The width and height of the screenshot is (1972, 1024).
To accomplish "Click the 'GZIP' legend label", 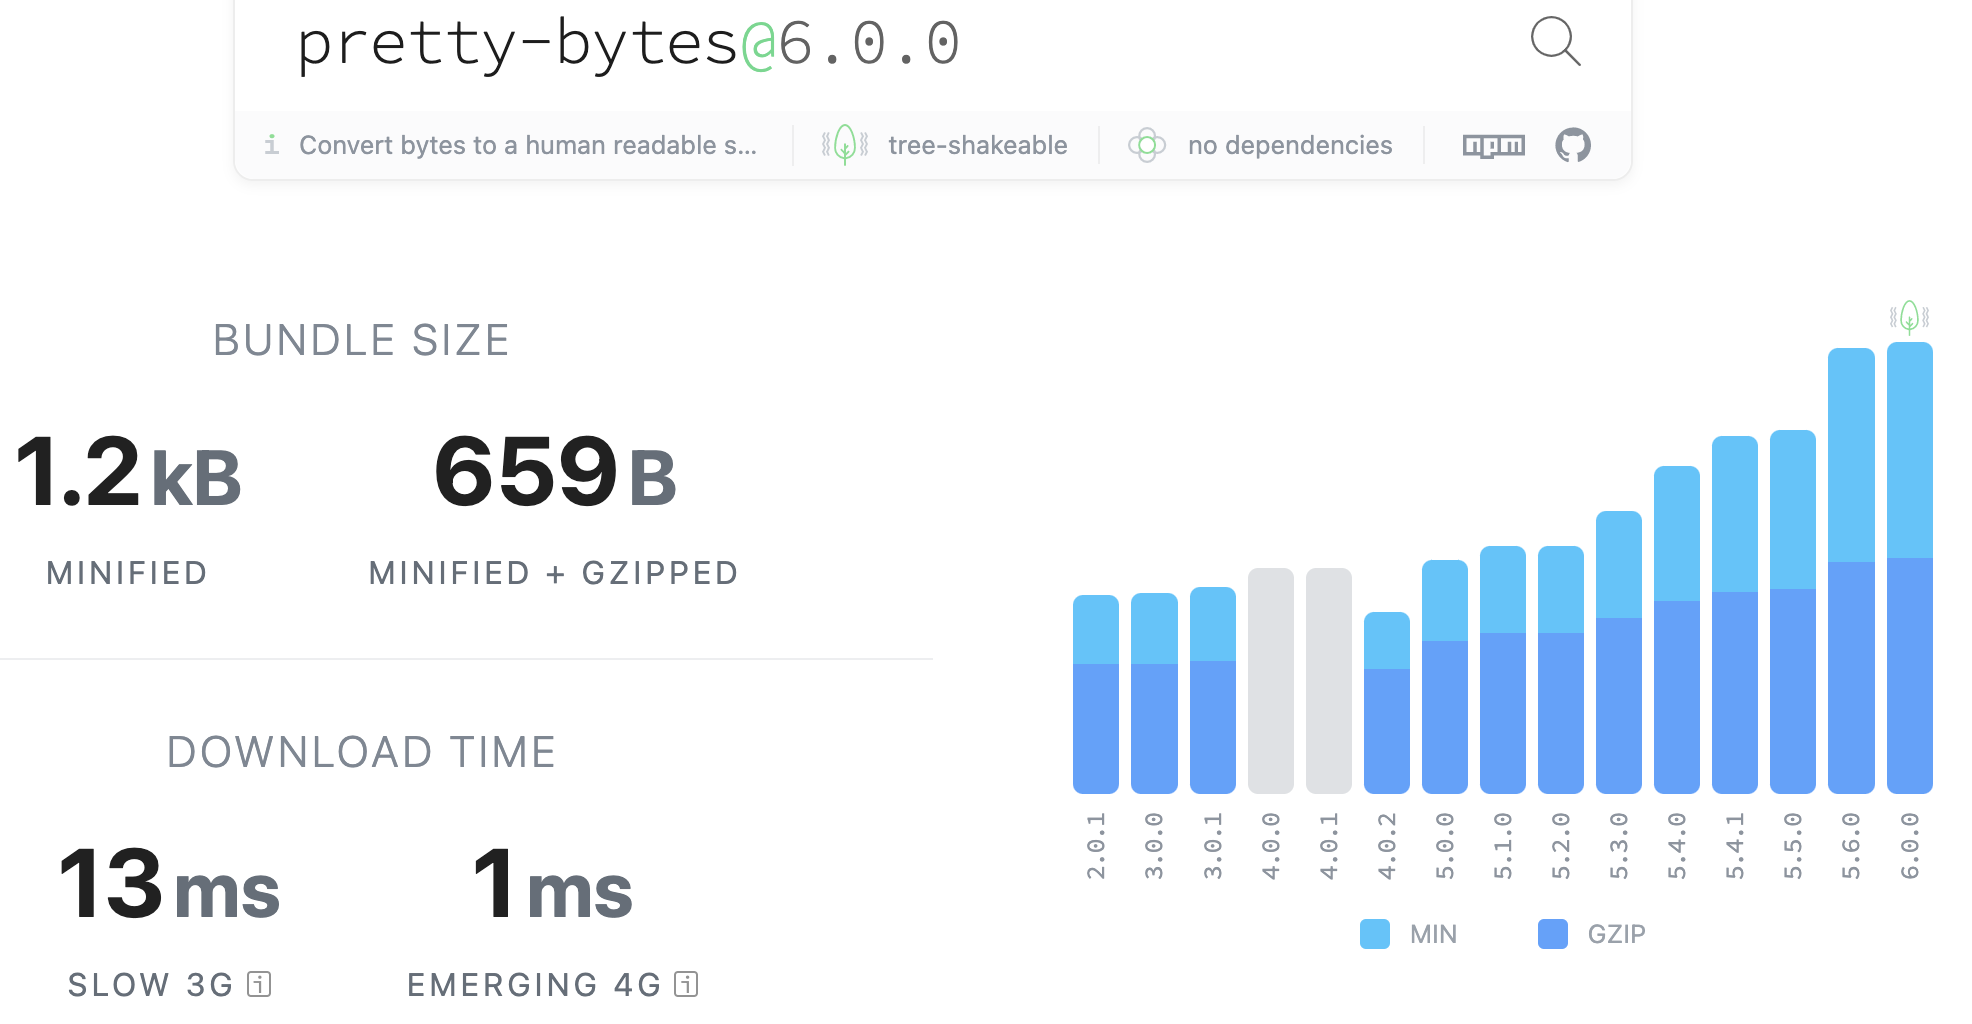I will 1617,934.
